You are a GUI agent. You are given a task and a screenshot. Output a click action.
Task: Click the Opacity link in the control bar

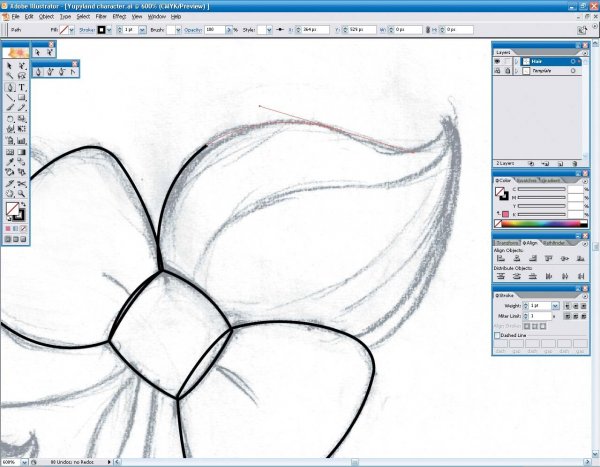(x=192, y=30)
